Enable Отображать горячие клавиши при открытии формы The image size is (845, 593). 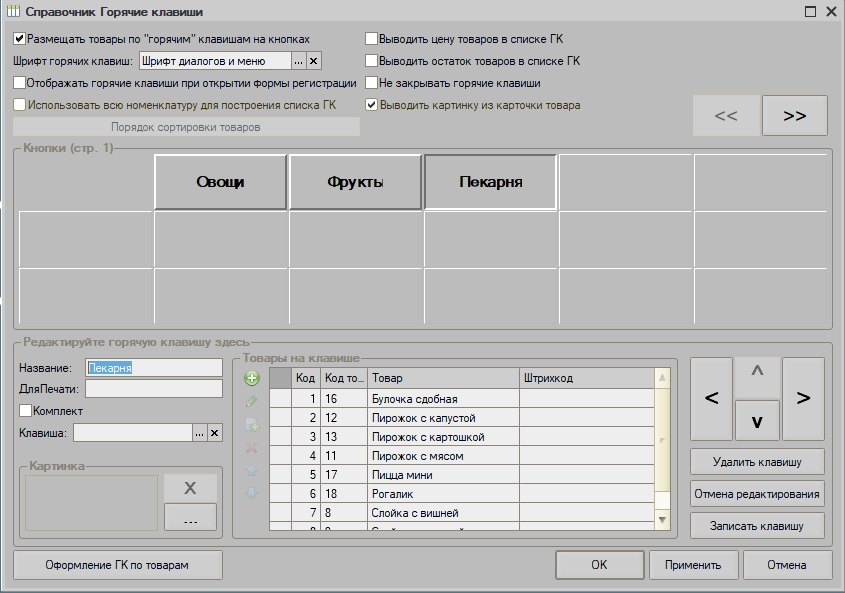pos(19,83)
